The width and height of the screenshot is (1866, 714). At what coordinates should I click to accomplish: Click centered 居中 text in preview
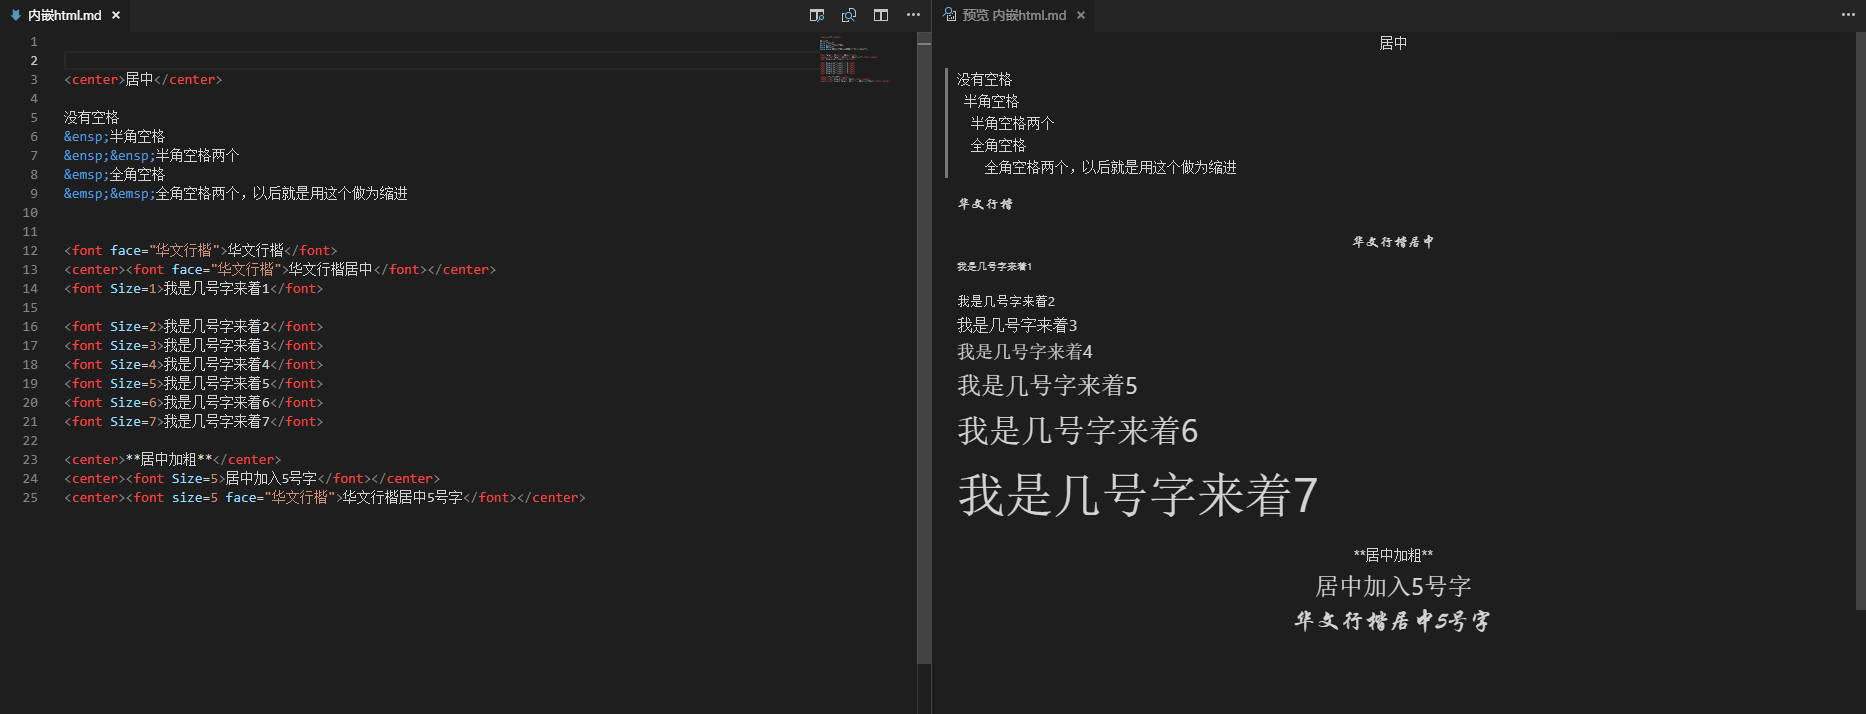(1393, 43)
